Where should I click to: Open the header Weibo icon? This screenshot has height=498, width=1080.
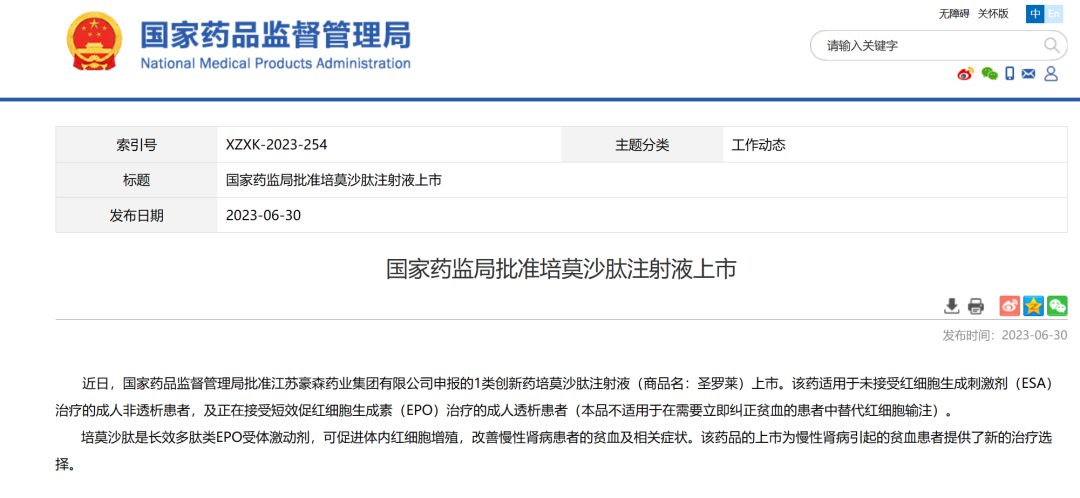(x=965, y=74)
